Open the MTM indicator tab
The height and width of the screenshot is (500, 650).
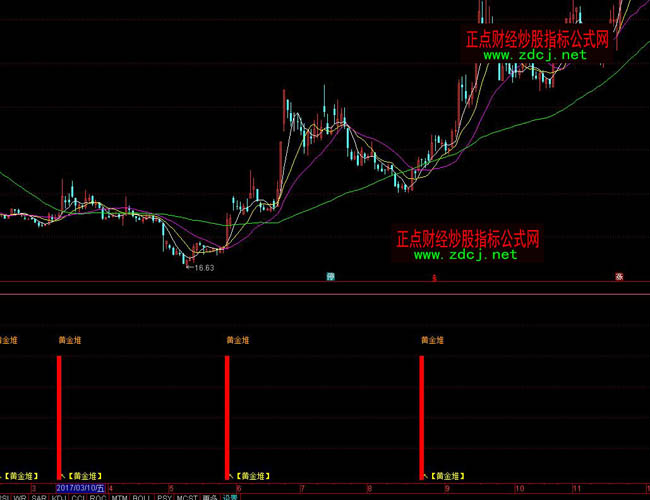pos(119,496)
